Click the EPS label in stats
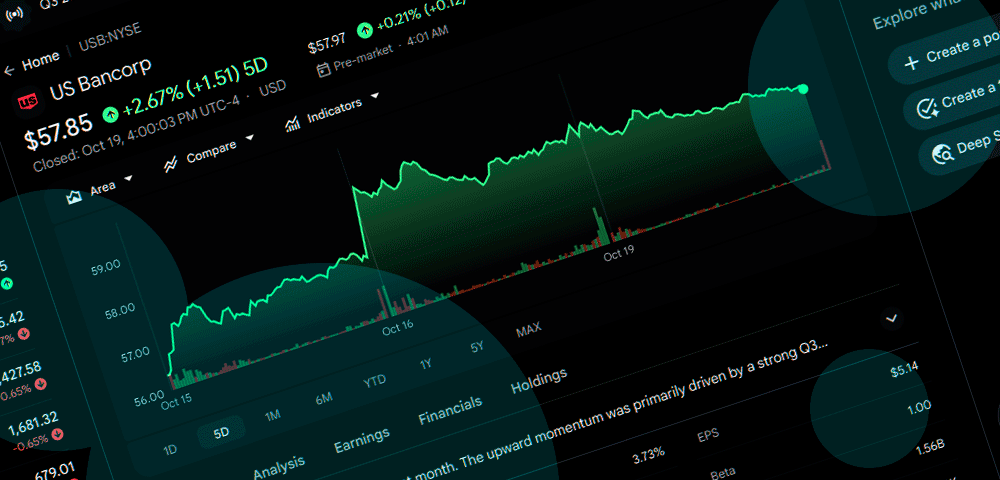The width and height of the screenshot is (1000, 480). 708,436
